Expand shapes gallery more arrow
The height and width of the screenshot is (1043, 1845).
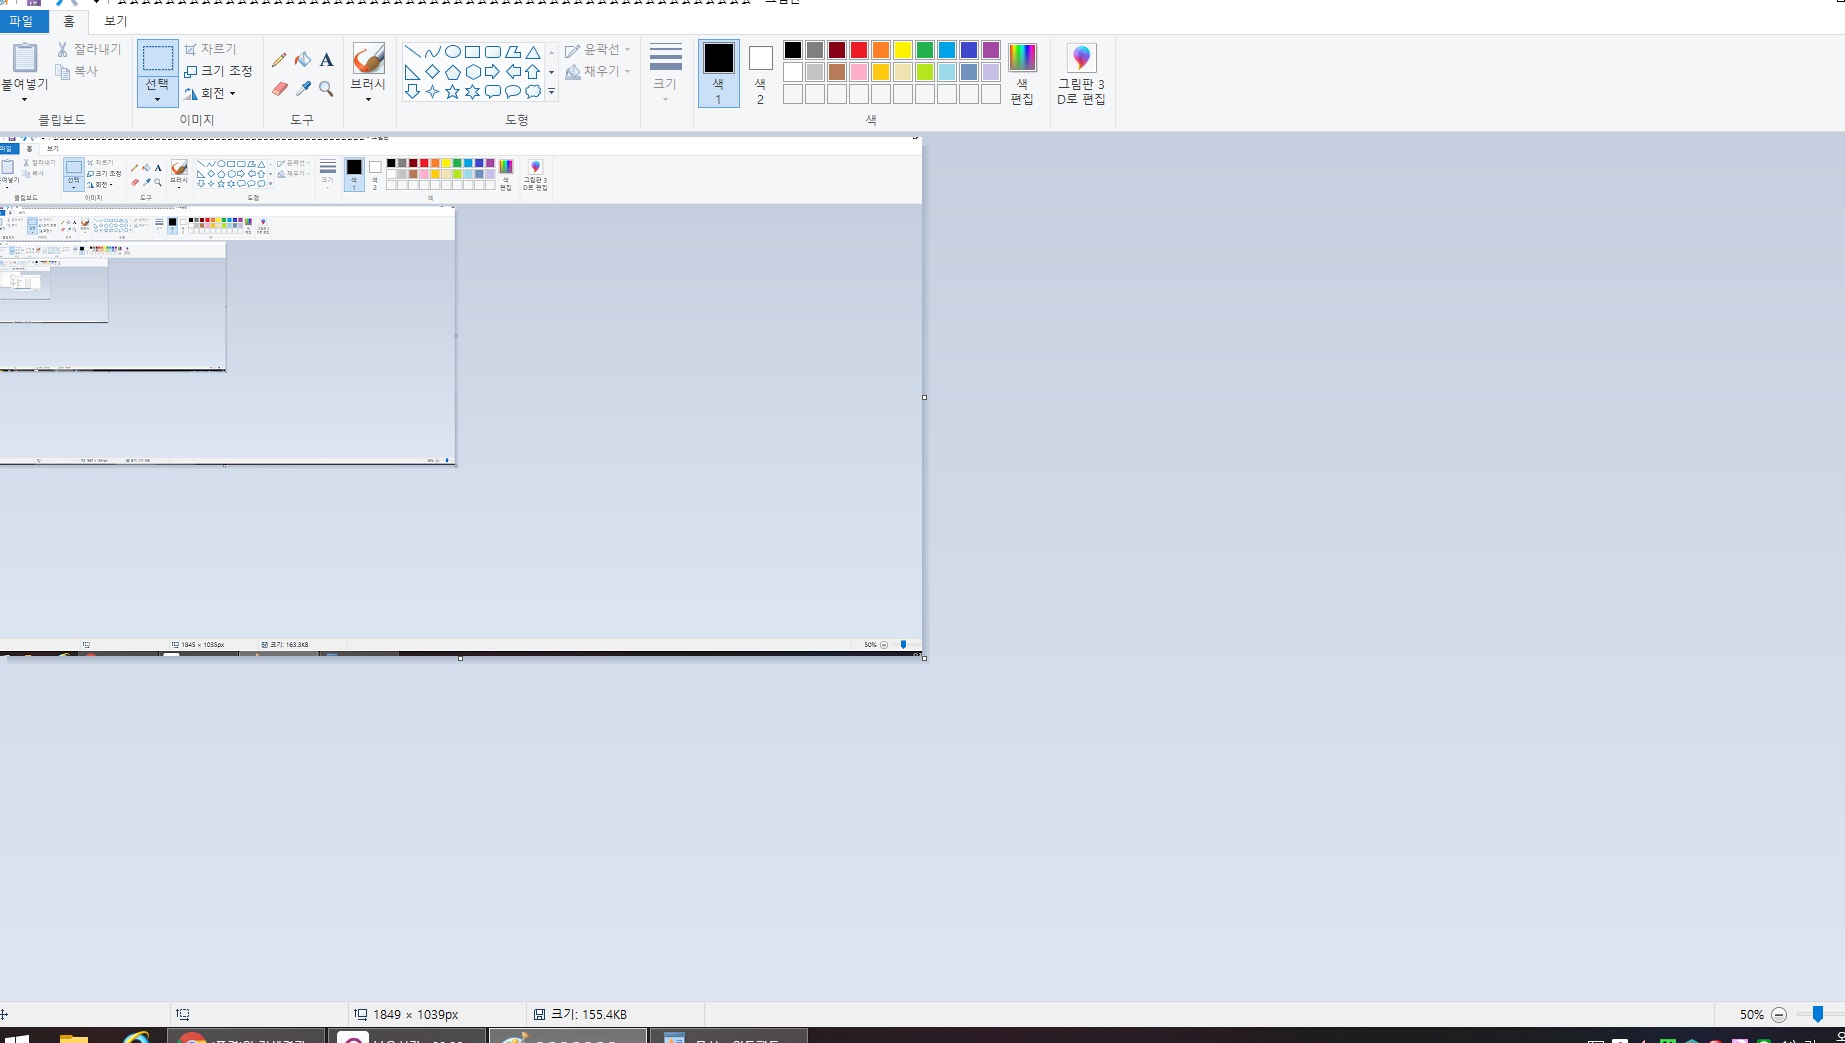[x=551, y=92]
